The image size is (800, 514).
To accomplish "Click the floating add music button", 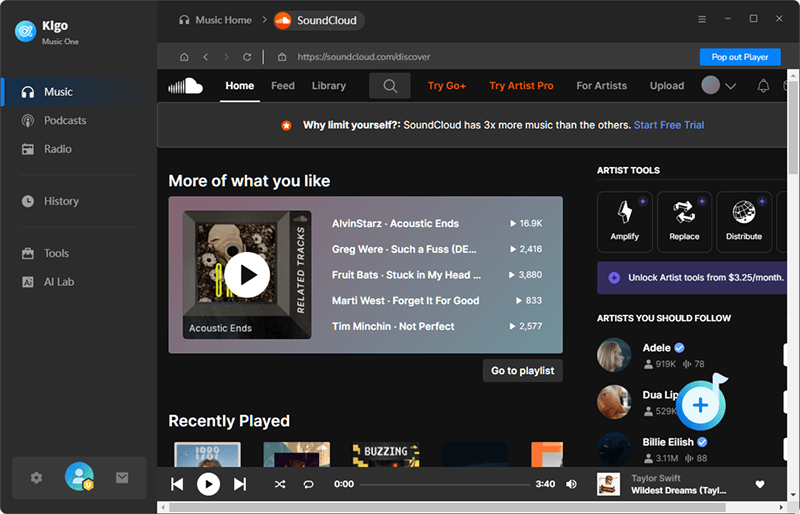I will pyautogui.click(x=701, y=405).
